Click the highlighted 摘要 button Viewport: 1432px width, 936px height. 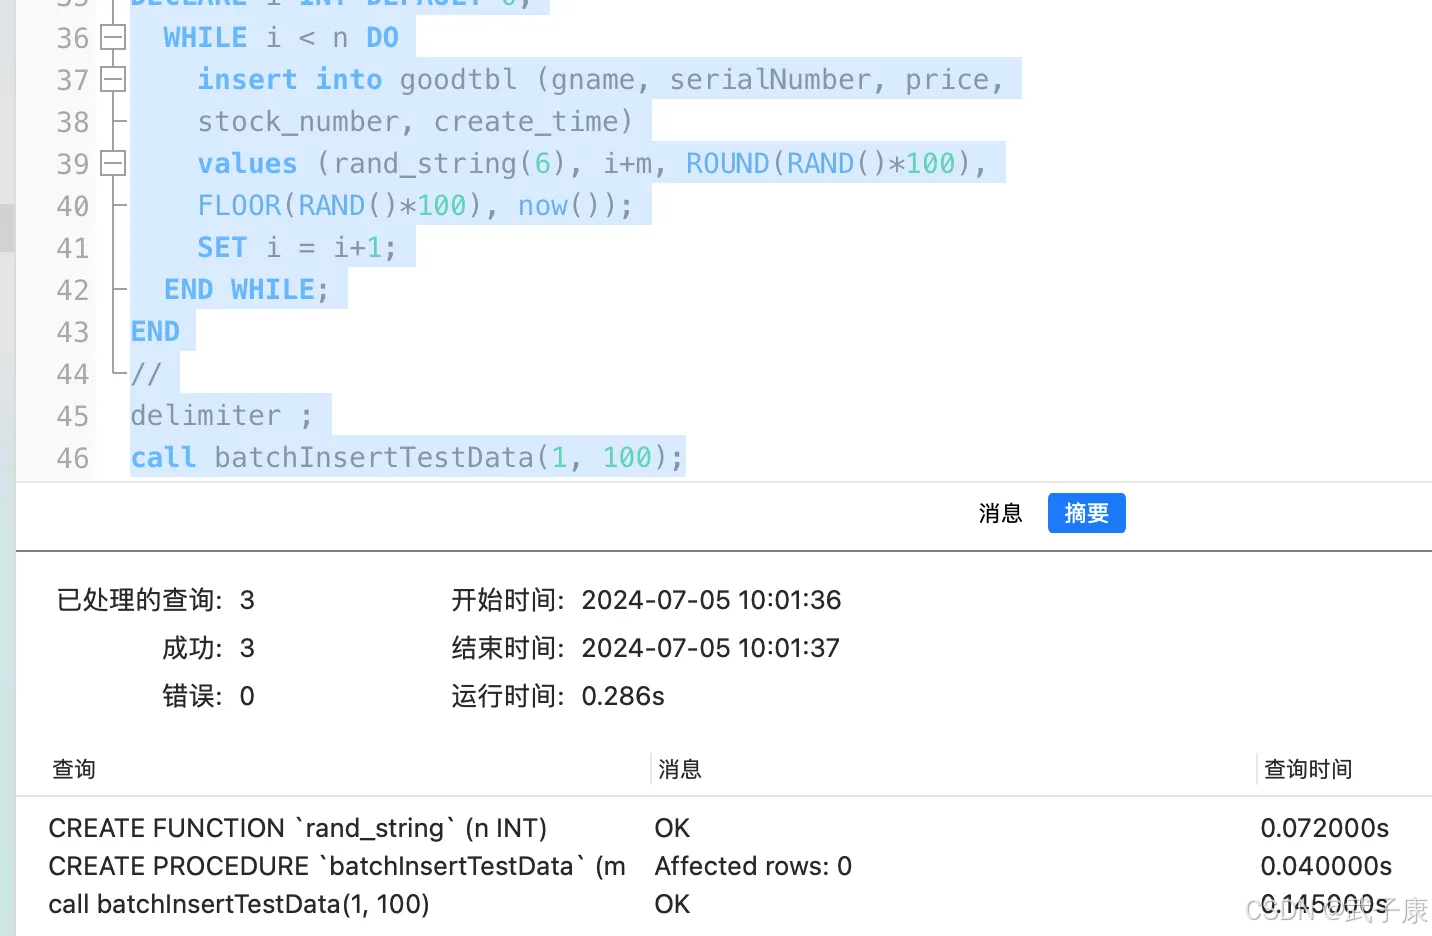[1086, 513]
